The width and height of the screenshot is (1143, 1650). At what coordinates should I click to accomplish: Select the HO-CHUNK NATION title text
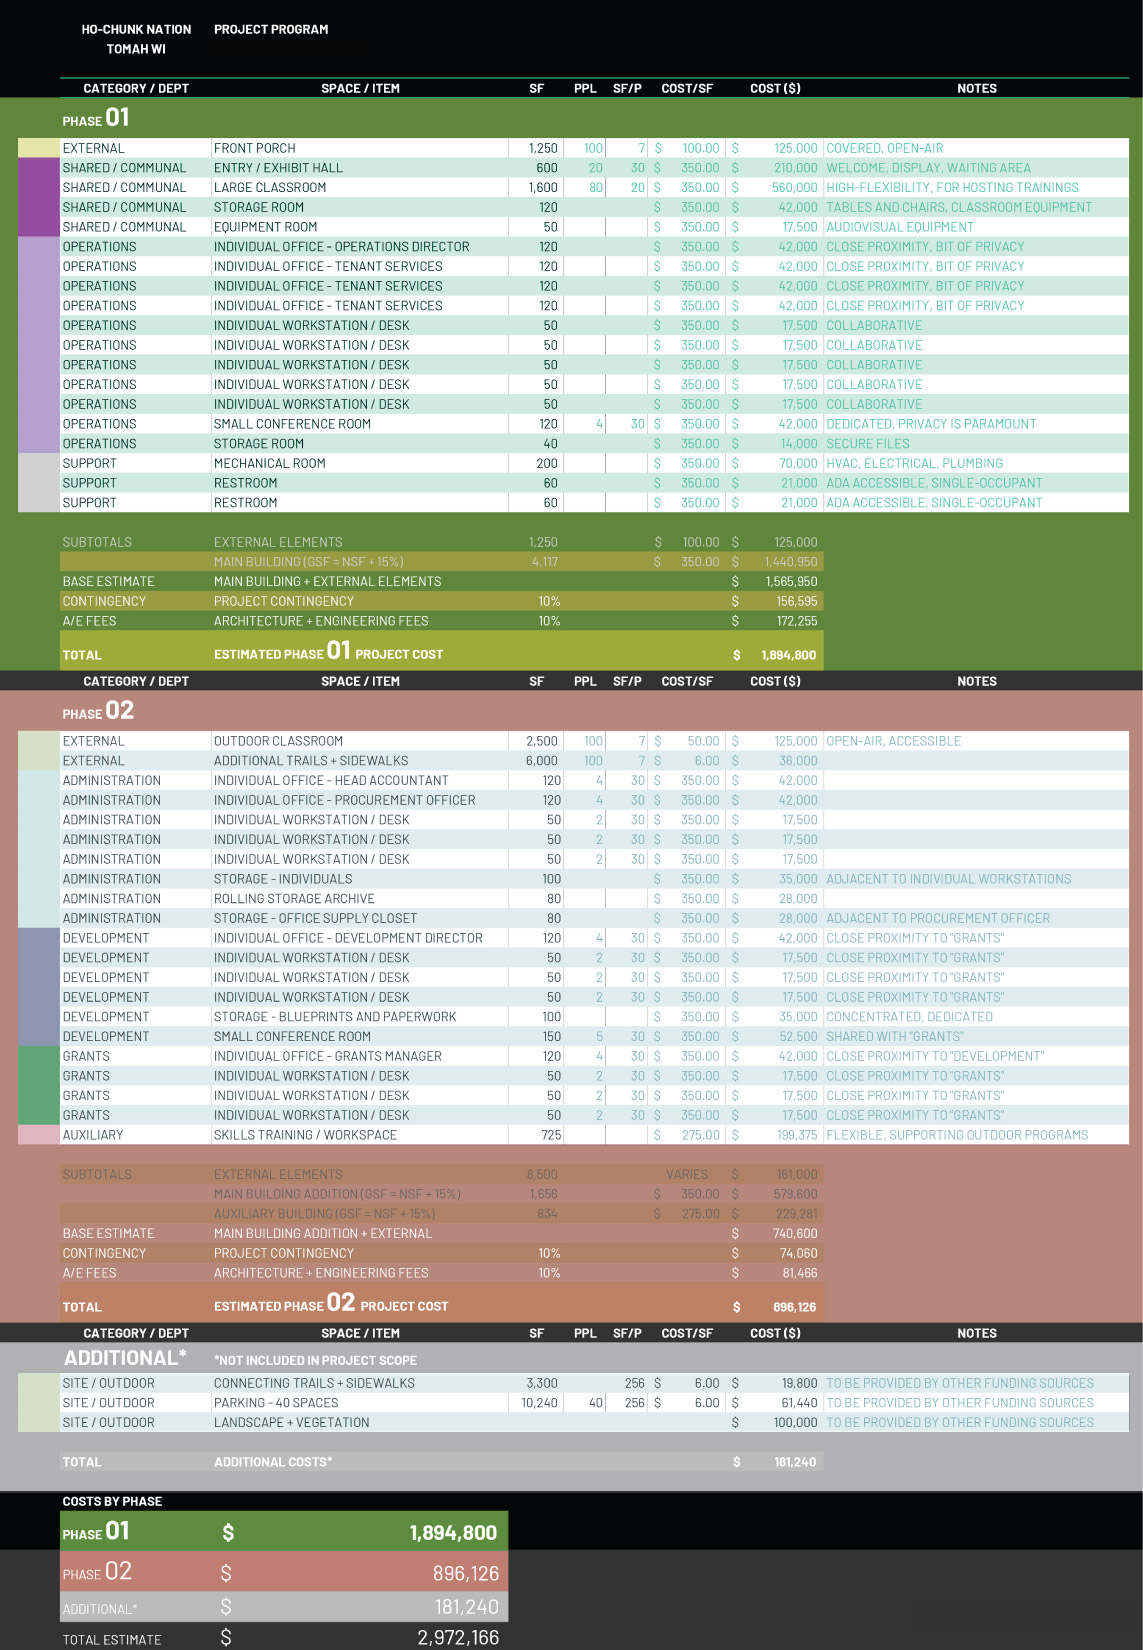tap(136, 30)
